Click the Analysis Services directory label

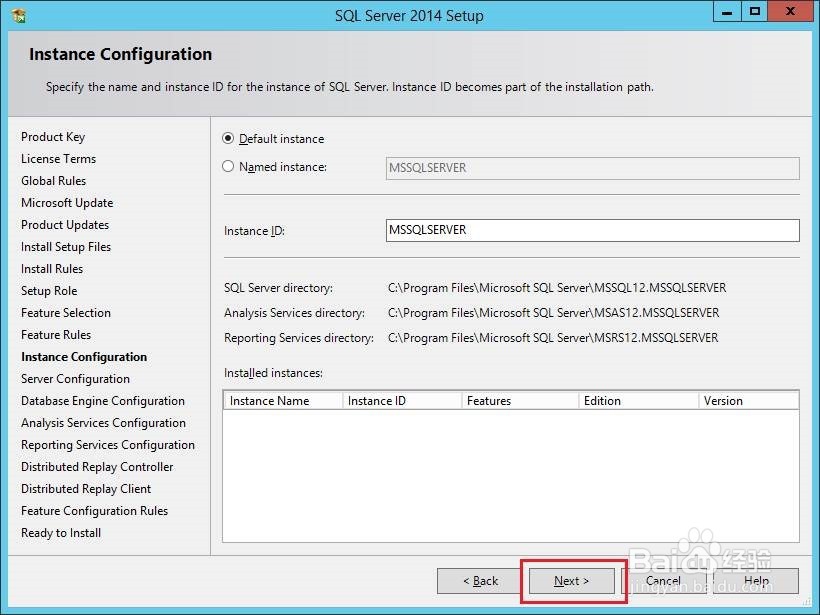tap(294, 313)
